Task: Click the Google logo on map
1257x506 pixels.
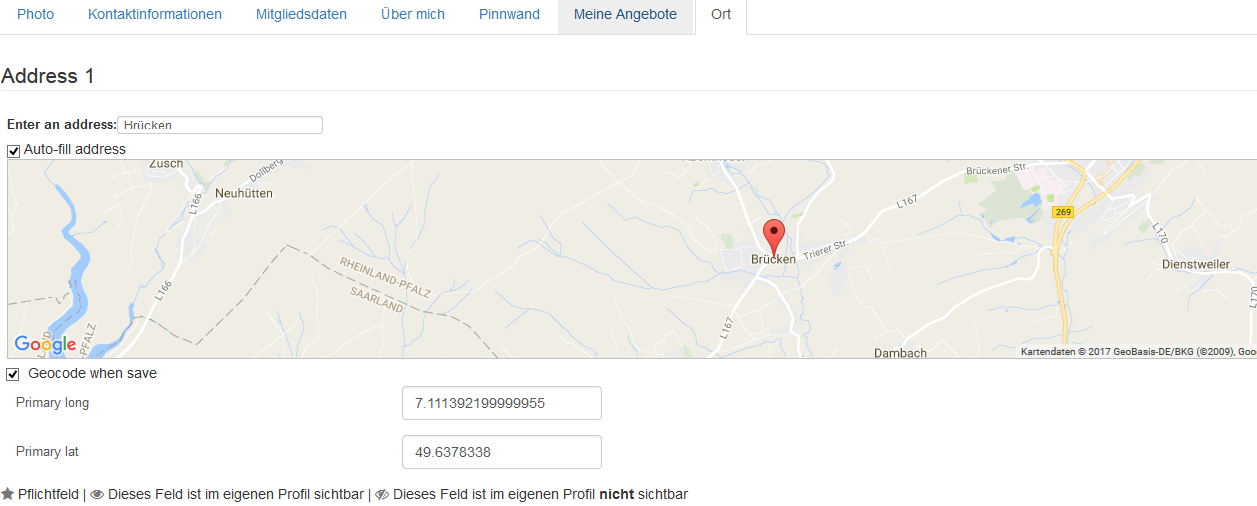Action: click(x=45, y=345)
